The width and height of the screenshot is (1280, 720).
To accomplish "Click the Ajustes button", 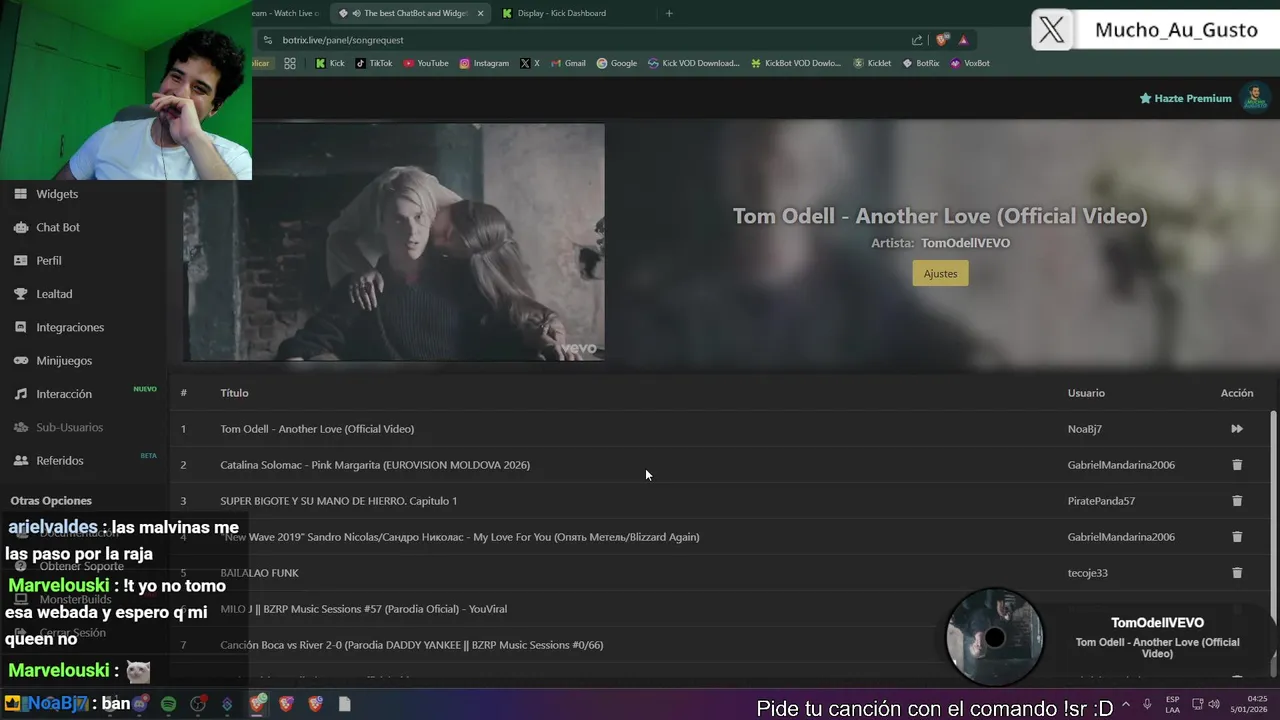I will coord(940,273).
